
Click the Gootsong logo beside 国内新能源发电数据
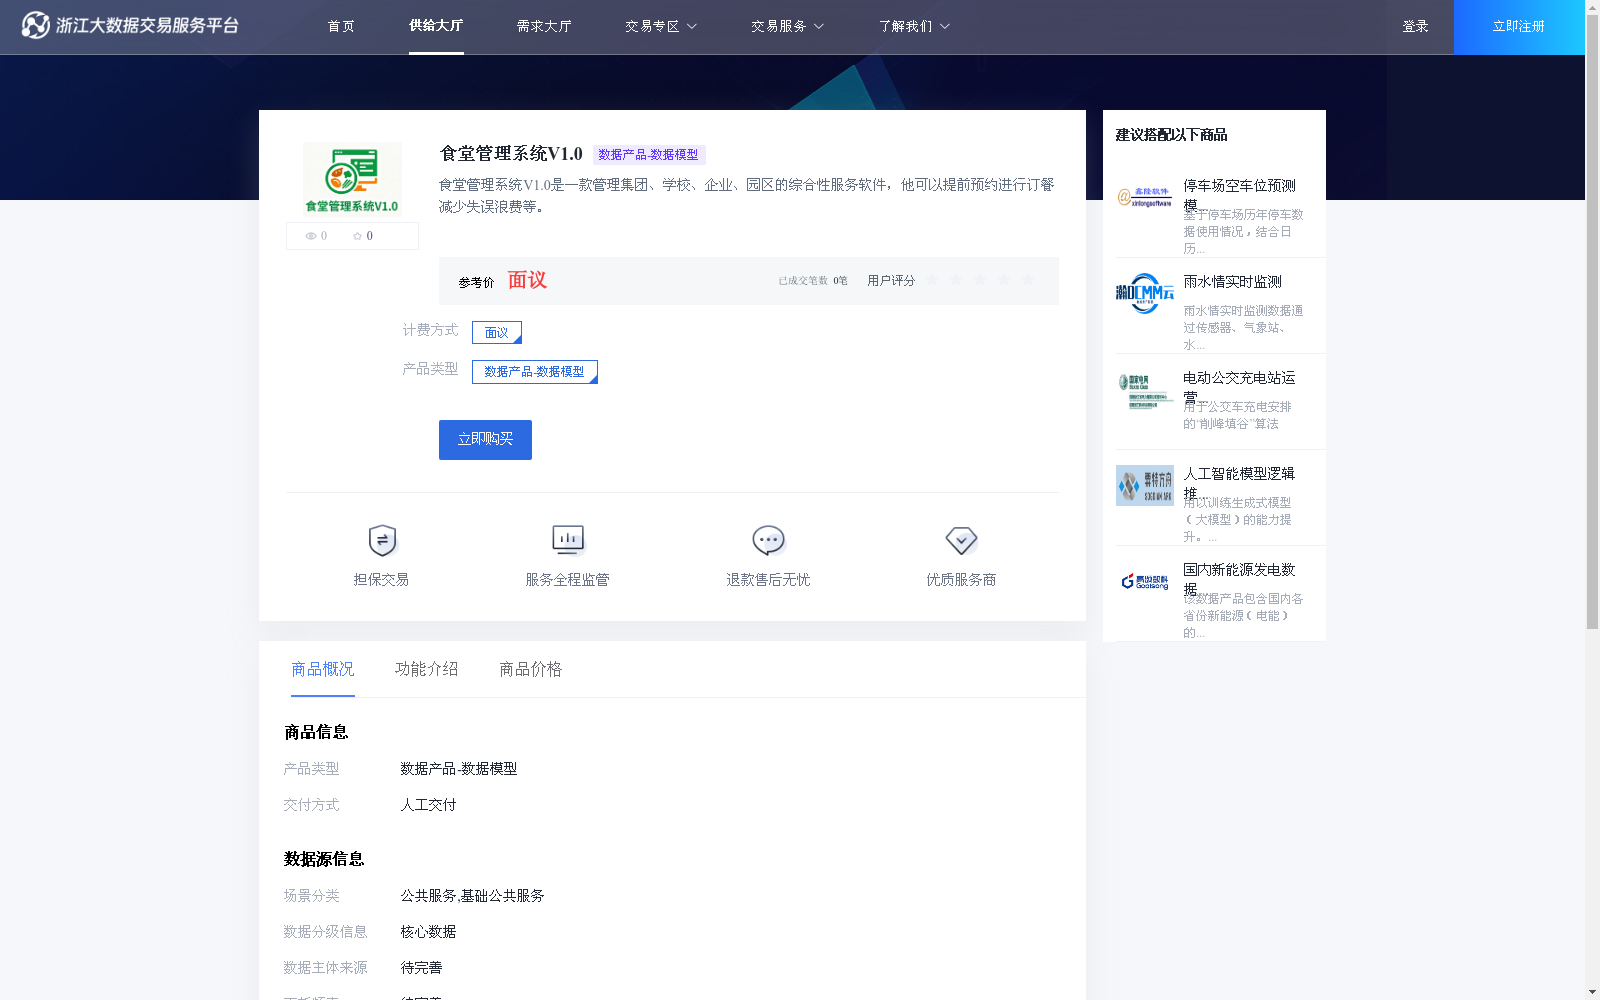coord(1144,580)
